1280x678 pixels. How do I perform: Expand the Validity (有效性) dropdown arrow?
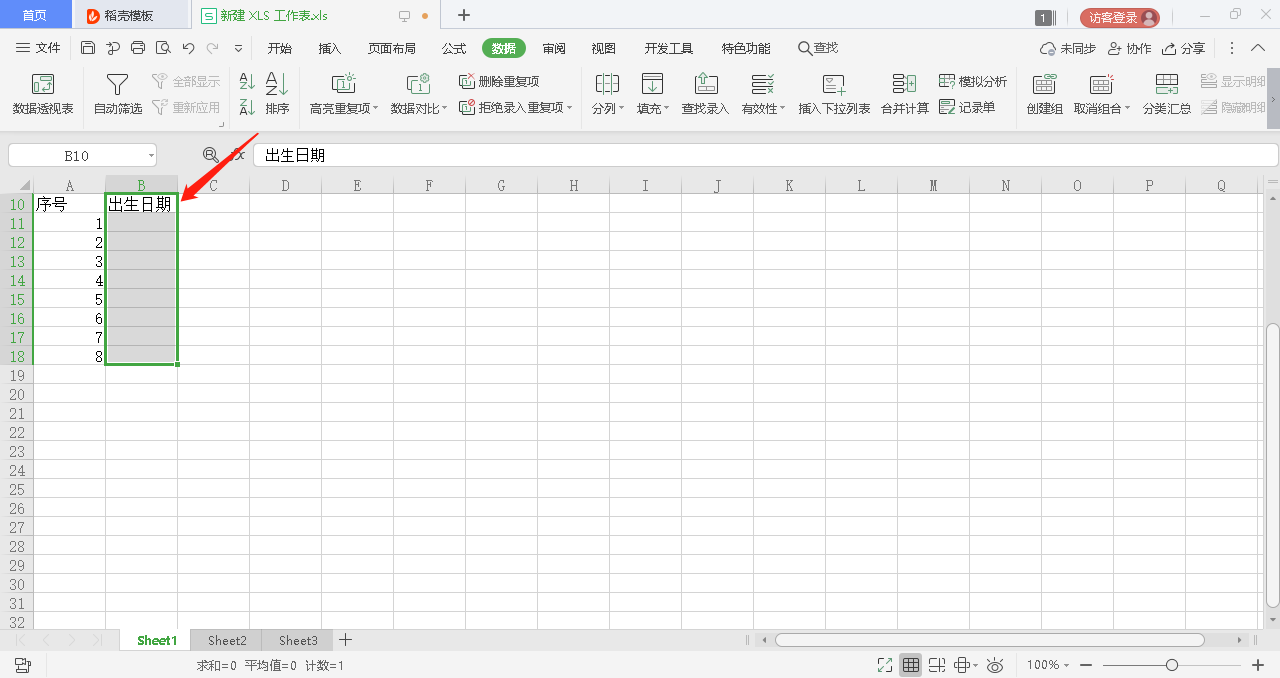(782, 108)
